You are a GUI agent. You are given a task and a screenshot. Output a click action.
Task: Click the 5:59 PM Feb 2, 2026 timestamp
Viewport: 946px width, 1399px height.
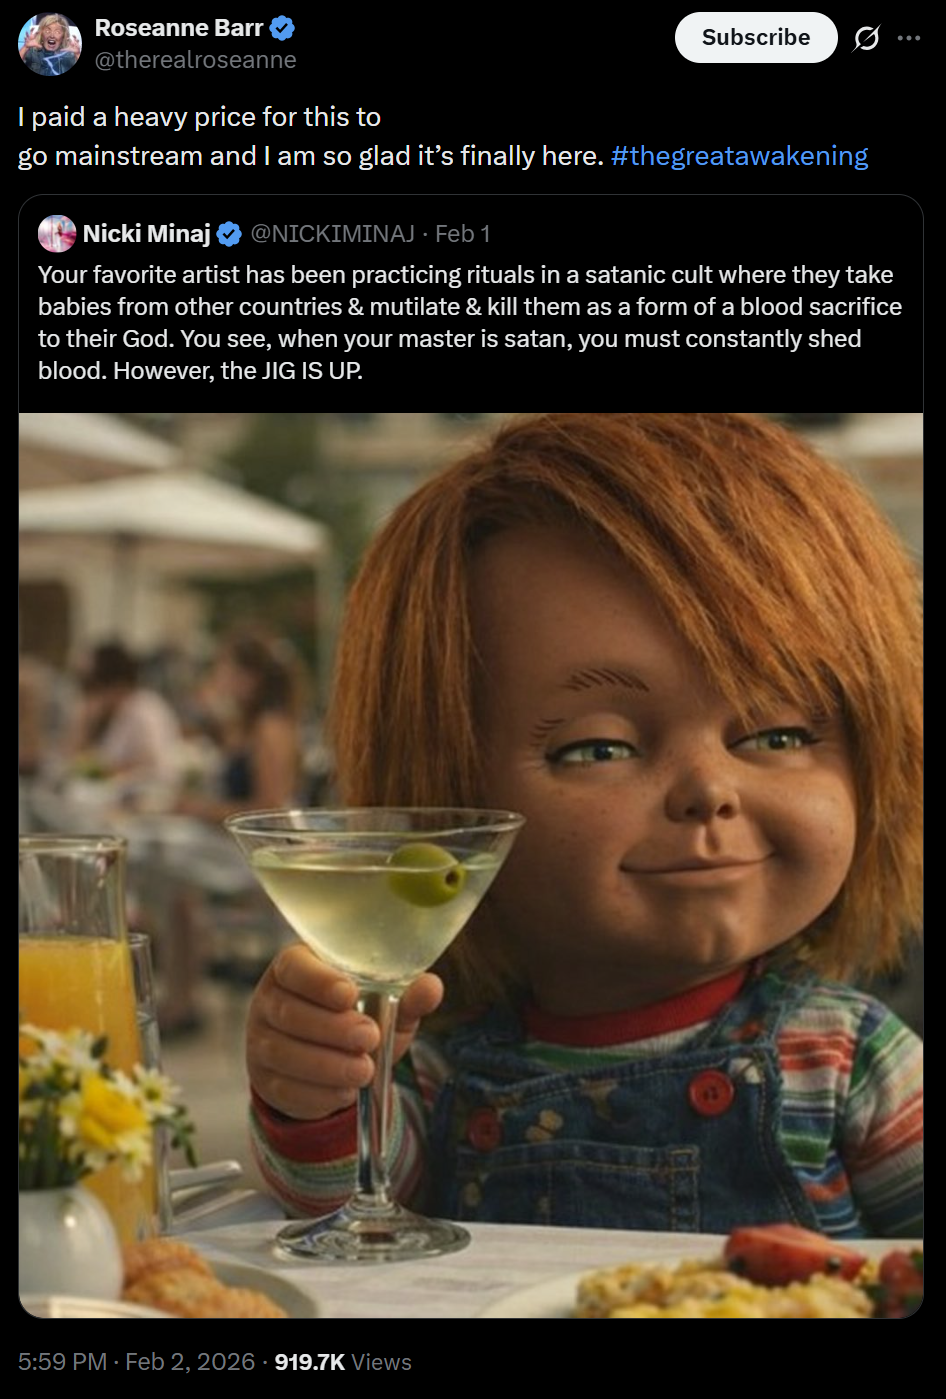[x=137, y=1362]
